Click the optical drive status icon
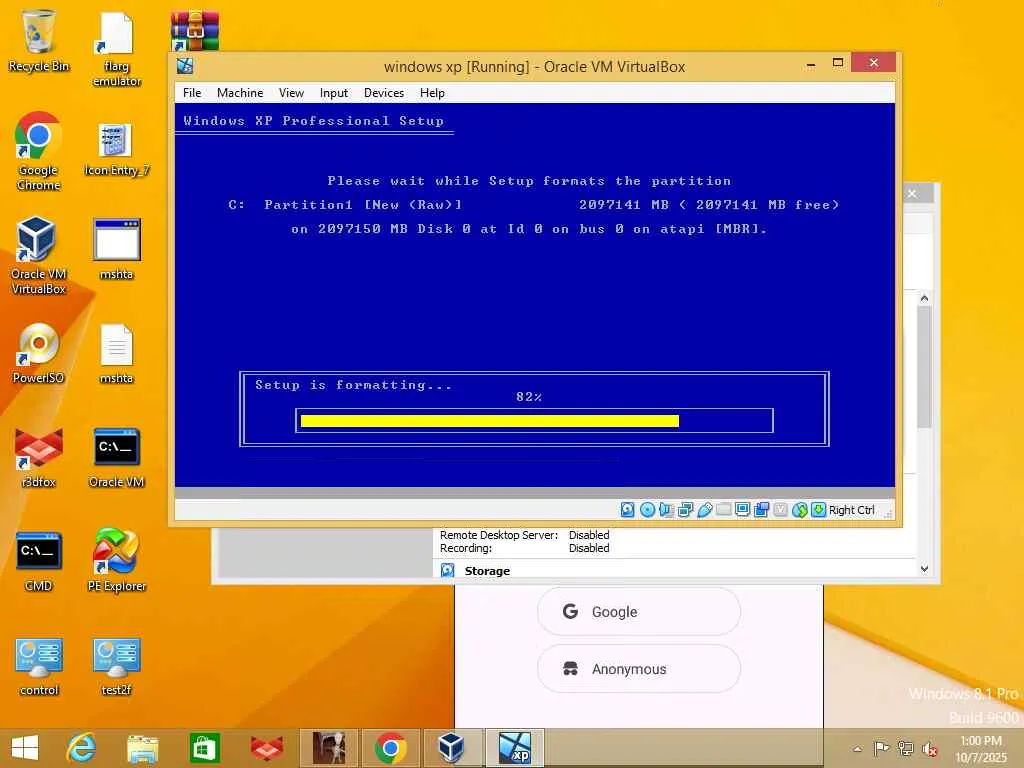This screenshot has width=1024, height=768. (x=647, y=510)
